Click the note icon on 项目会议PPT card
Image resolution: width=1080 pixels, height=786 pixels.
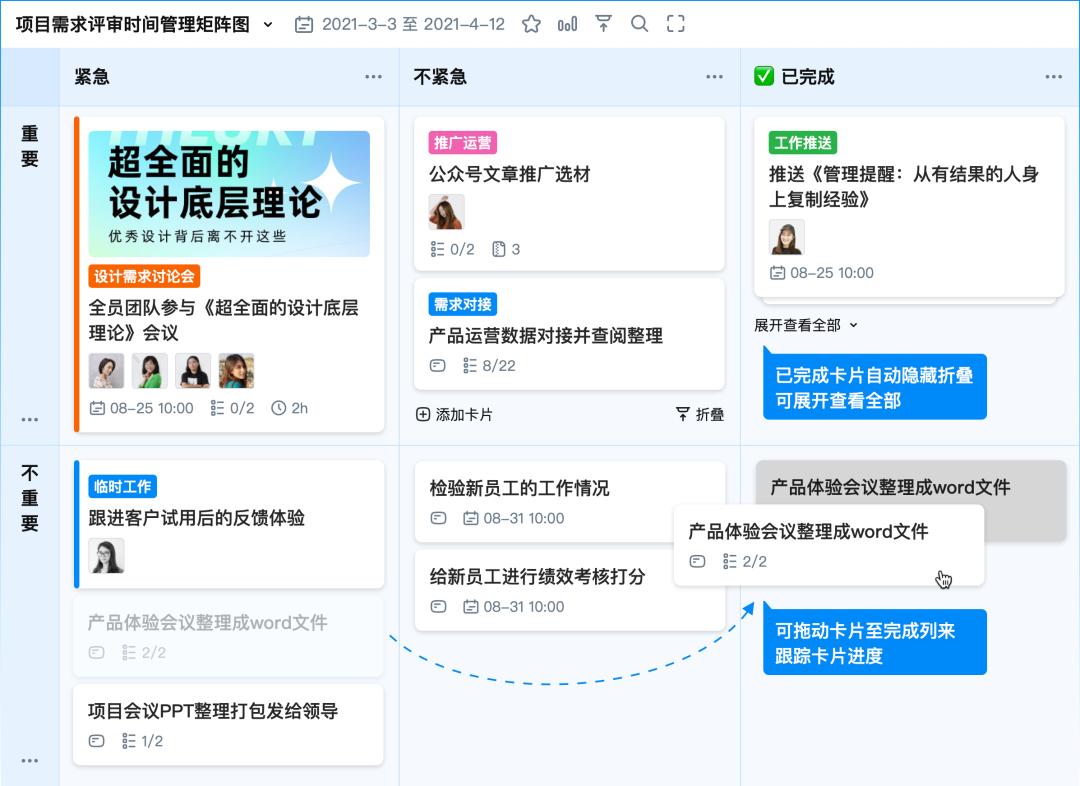(x=96, y=740)
